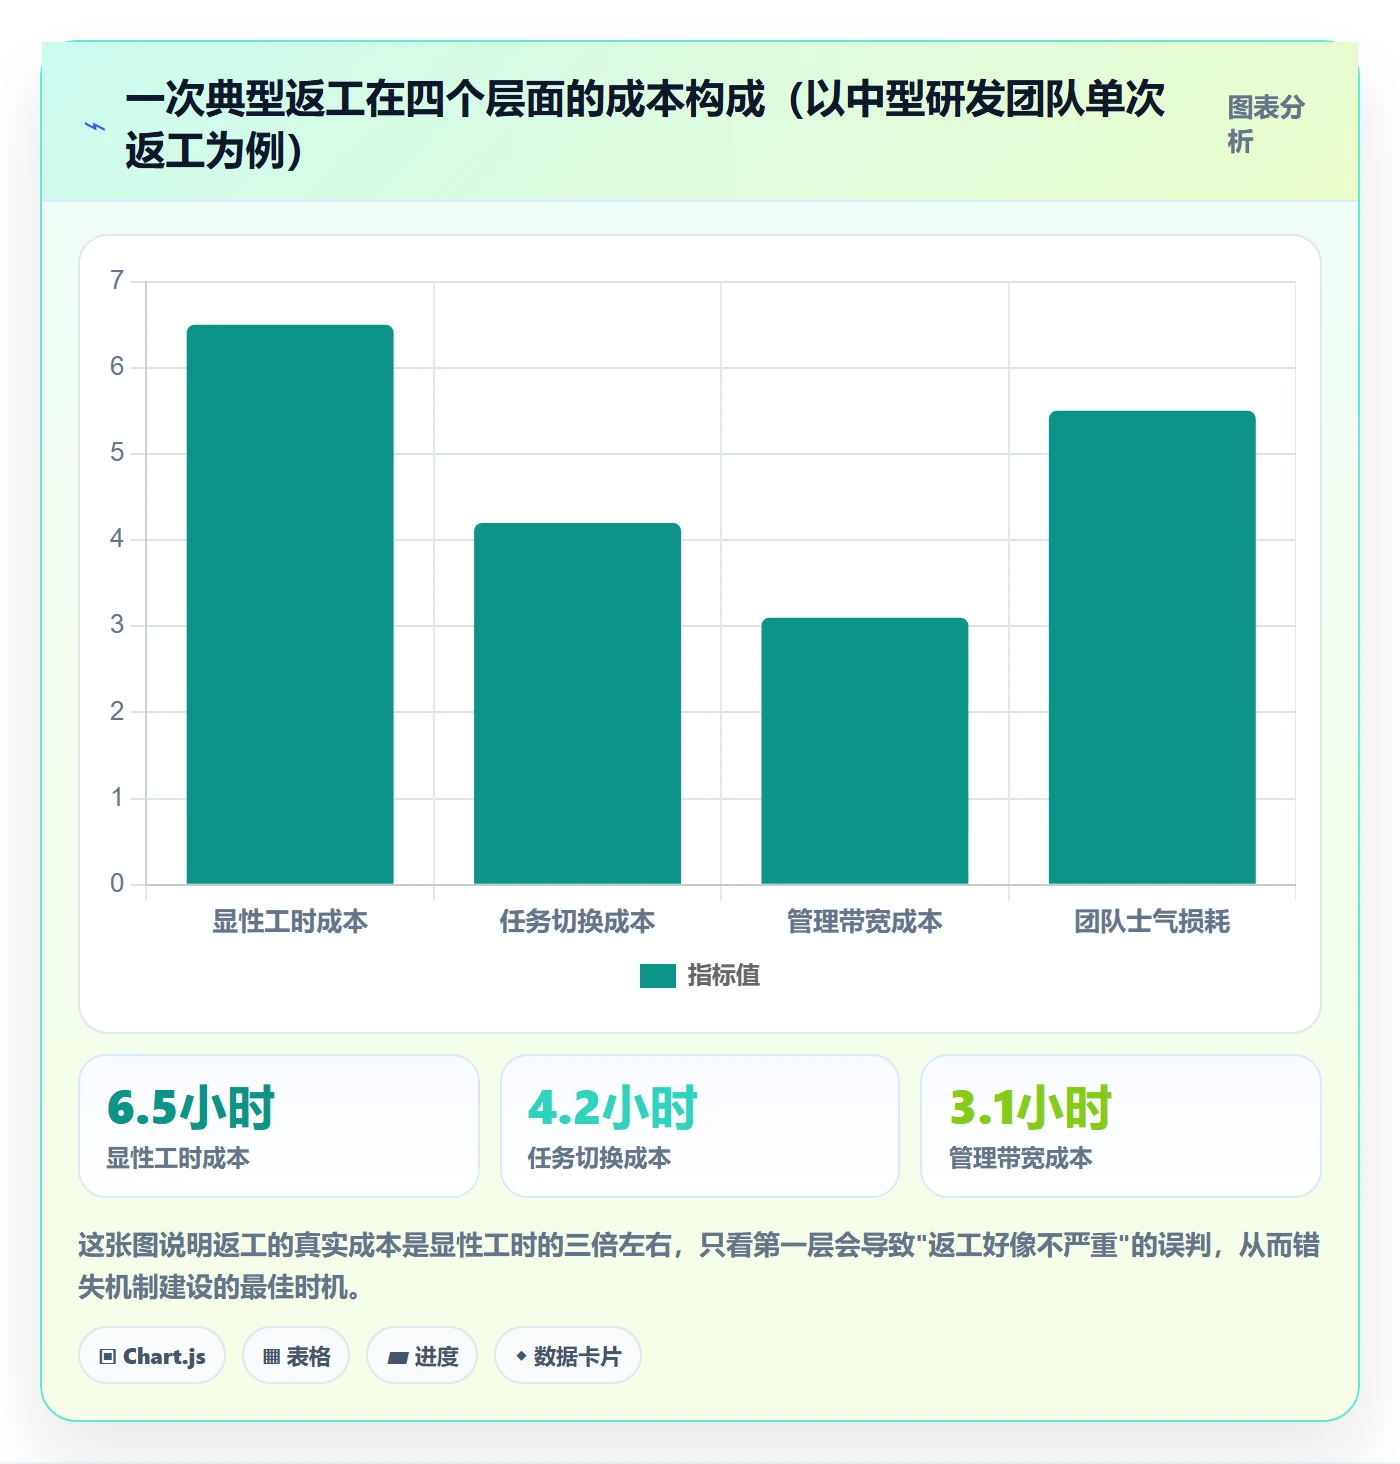
Task: Click the Chart.js tag chip
Action: 152,1356
